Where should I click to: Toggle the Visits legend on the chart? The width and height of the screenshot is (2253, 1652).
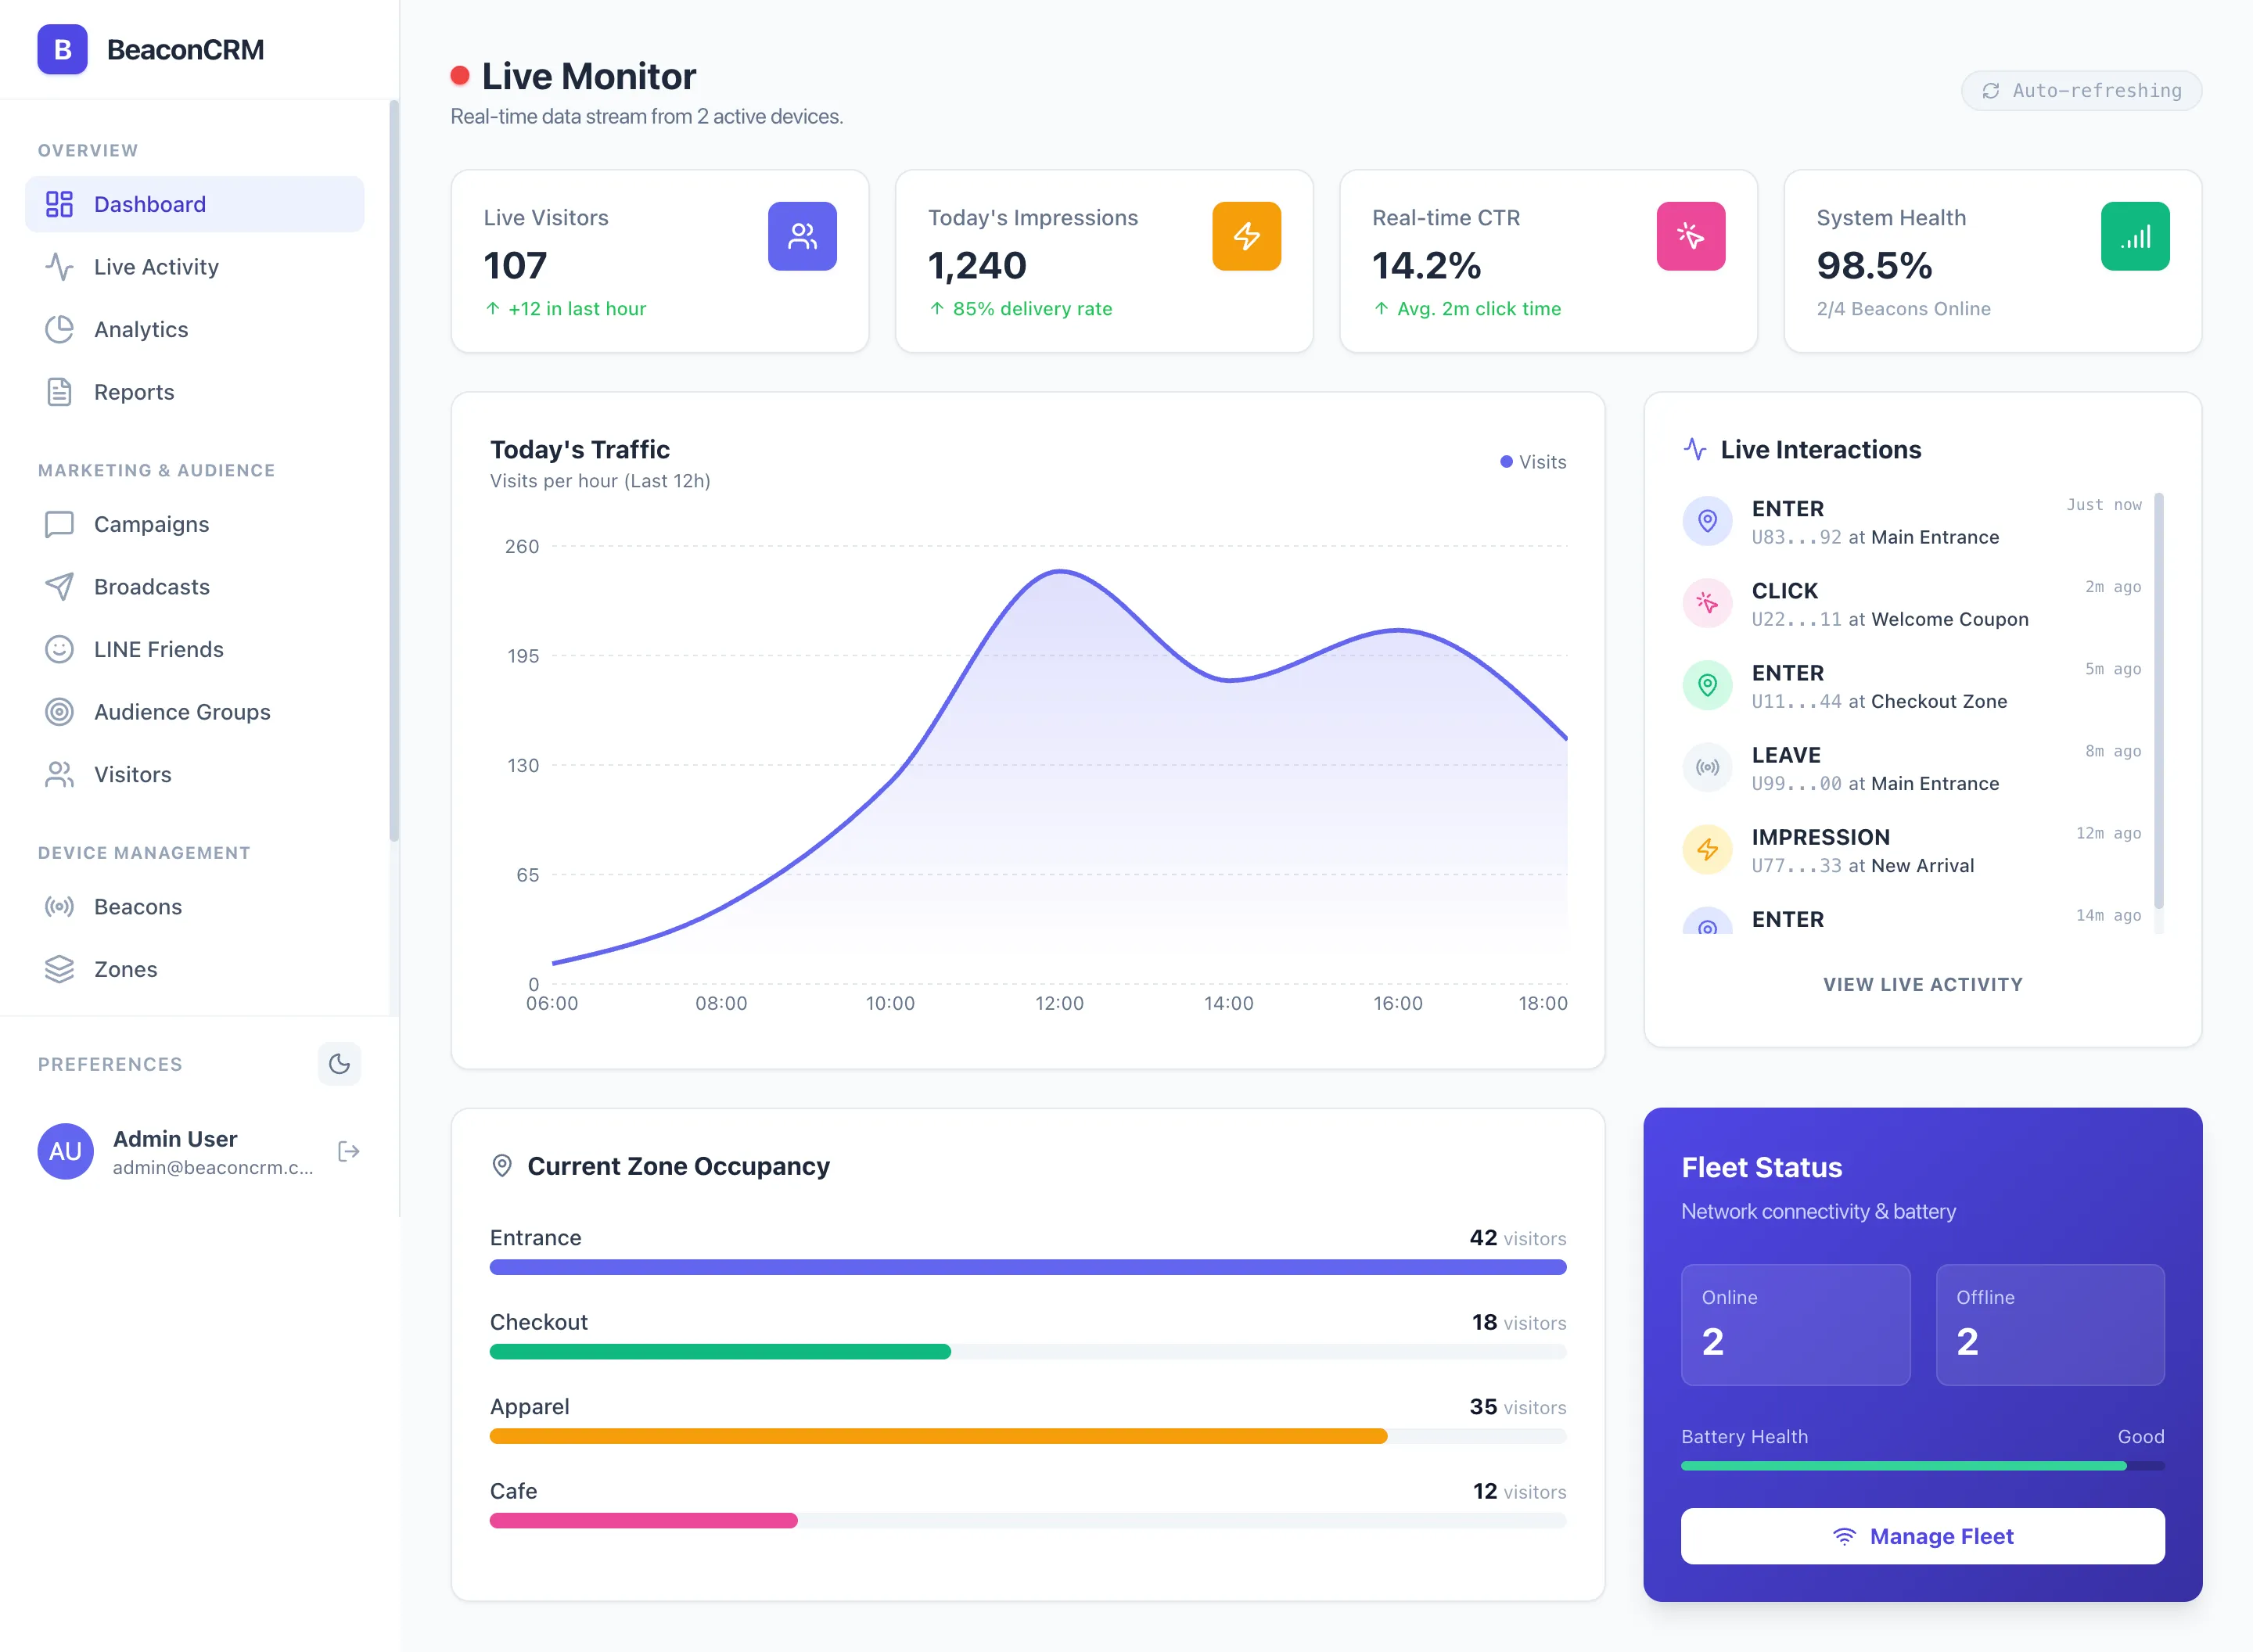click(x=1532, y=461)
